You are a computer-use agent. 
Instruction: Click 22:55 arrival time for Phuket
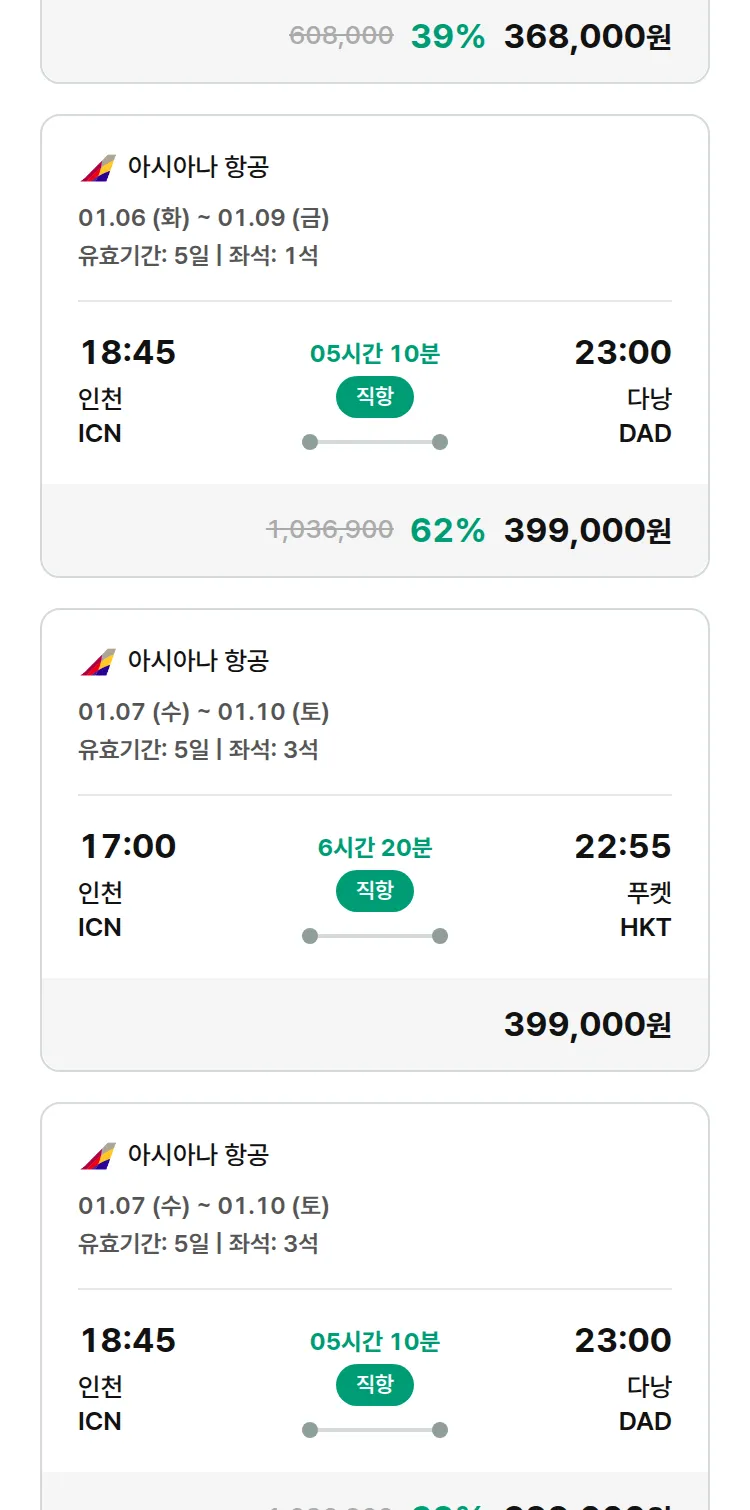[x=622, y=846]
